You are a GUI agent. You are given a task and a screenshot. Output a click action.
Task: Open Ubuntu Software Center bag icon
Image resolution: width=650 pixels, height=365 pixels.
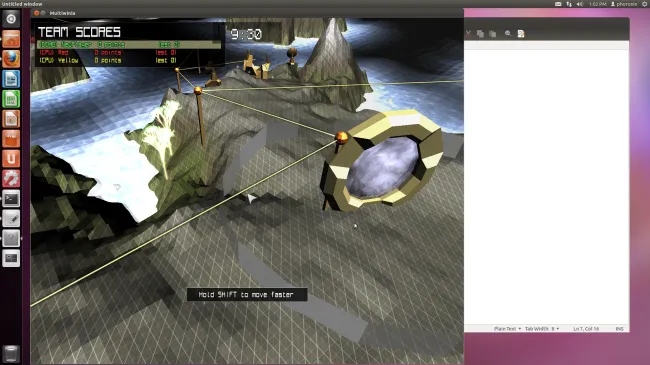[x=11, y=139]
